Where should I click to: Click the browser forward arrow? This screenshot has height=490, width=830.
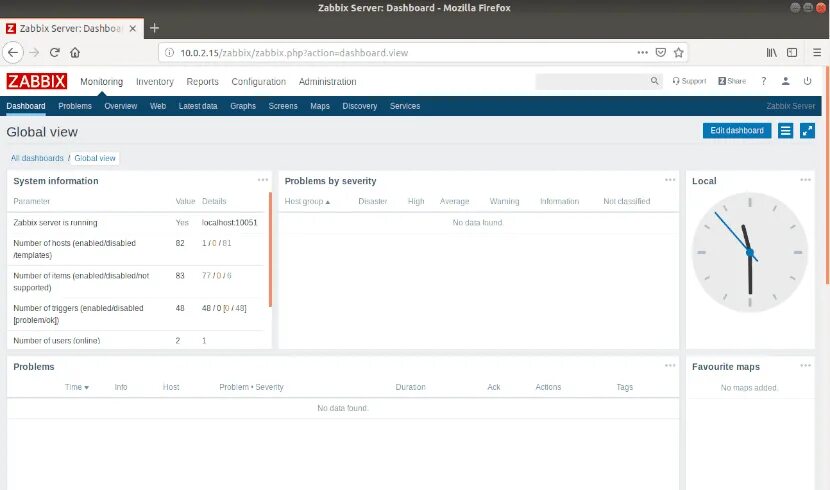(x=34, y=52)
